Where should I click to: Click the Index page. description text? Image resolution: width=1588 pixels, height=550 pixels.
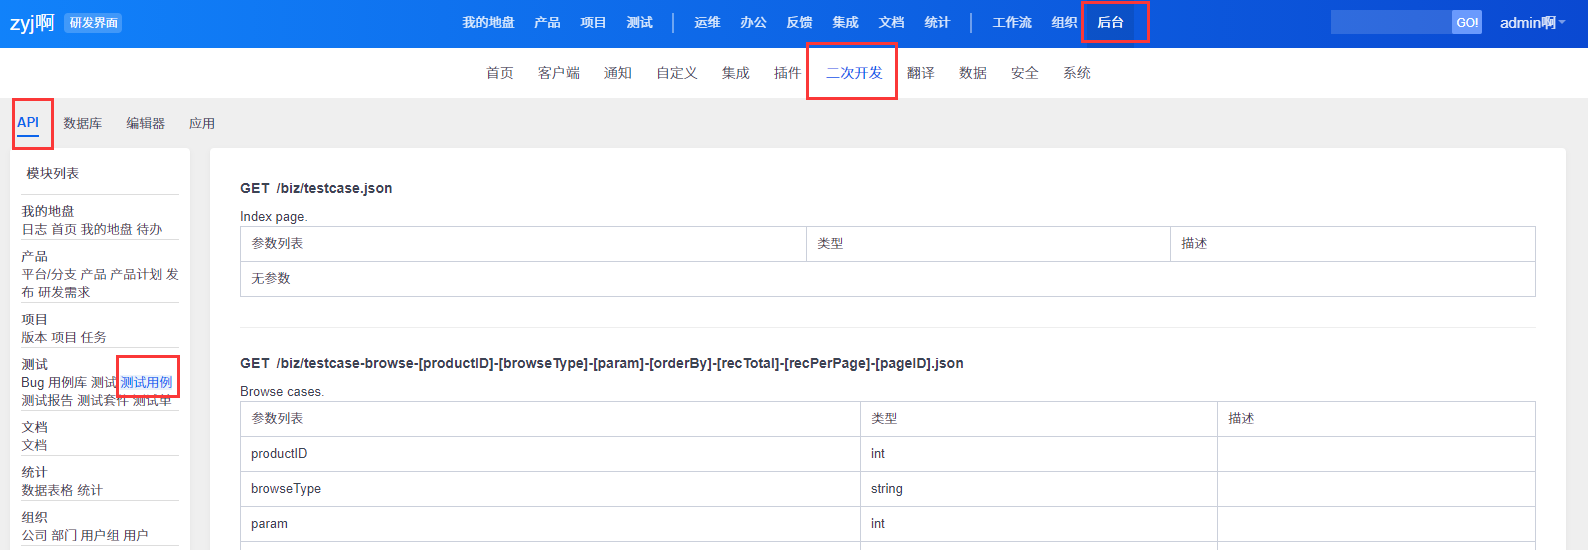click(x=274, y=217)
